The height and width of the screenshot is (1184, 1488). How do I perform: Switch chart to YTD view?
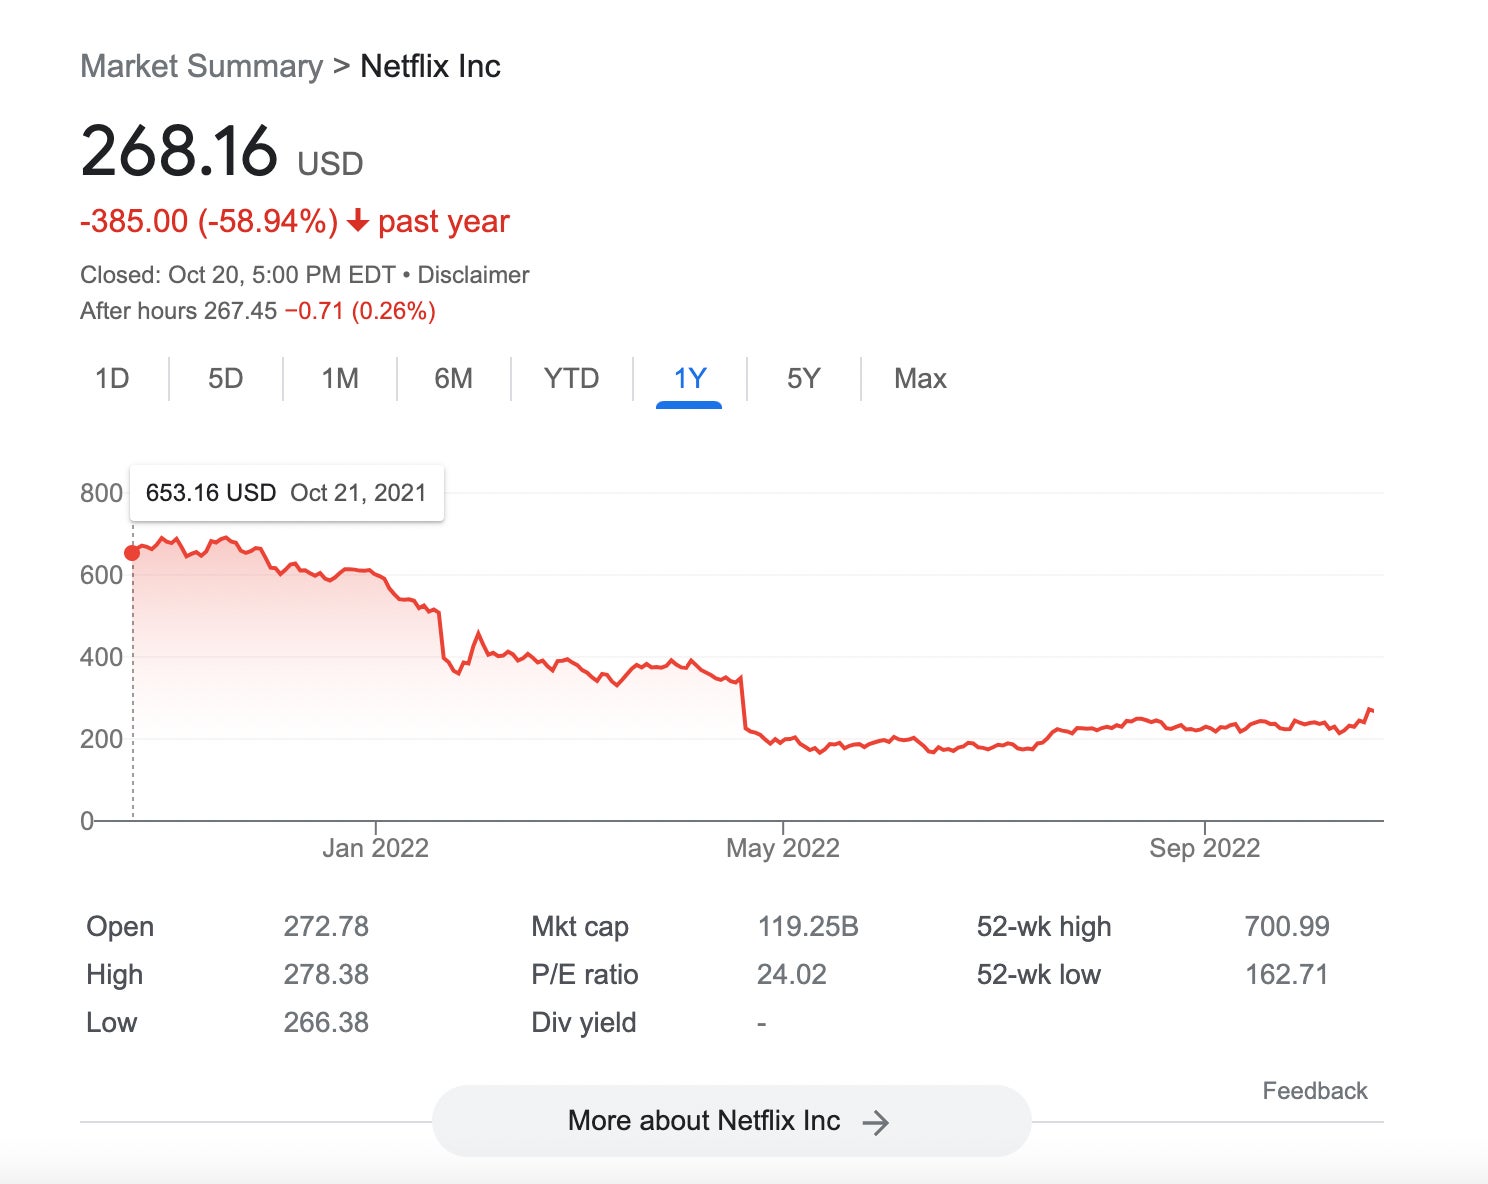[x=571, y=379]
